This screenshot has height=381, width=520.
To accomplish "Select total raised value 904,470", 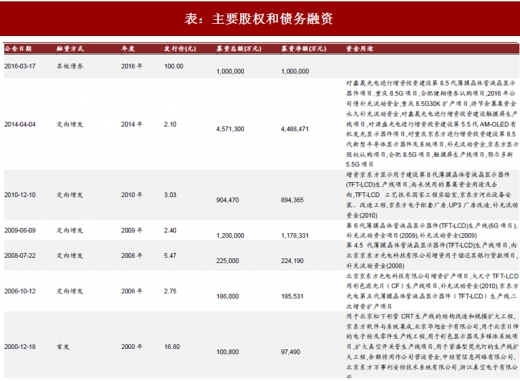I will (x=227, y=200).
